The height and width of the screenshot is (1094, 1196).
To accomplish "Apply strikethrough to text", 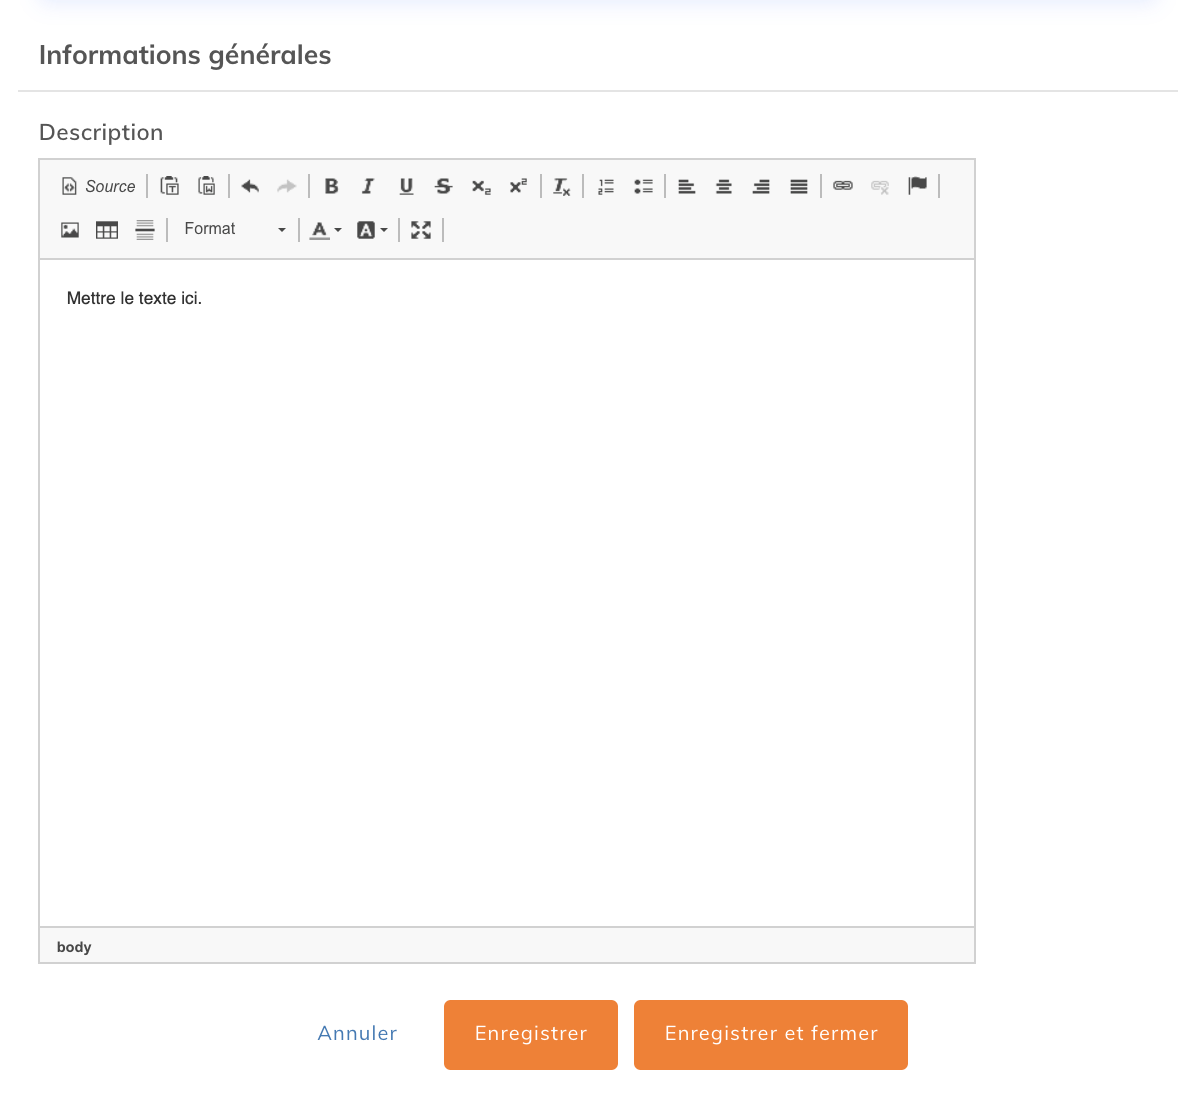I will coord(443,186).
